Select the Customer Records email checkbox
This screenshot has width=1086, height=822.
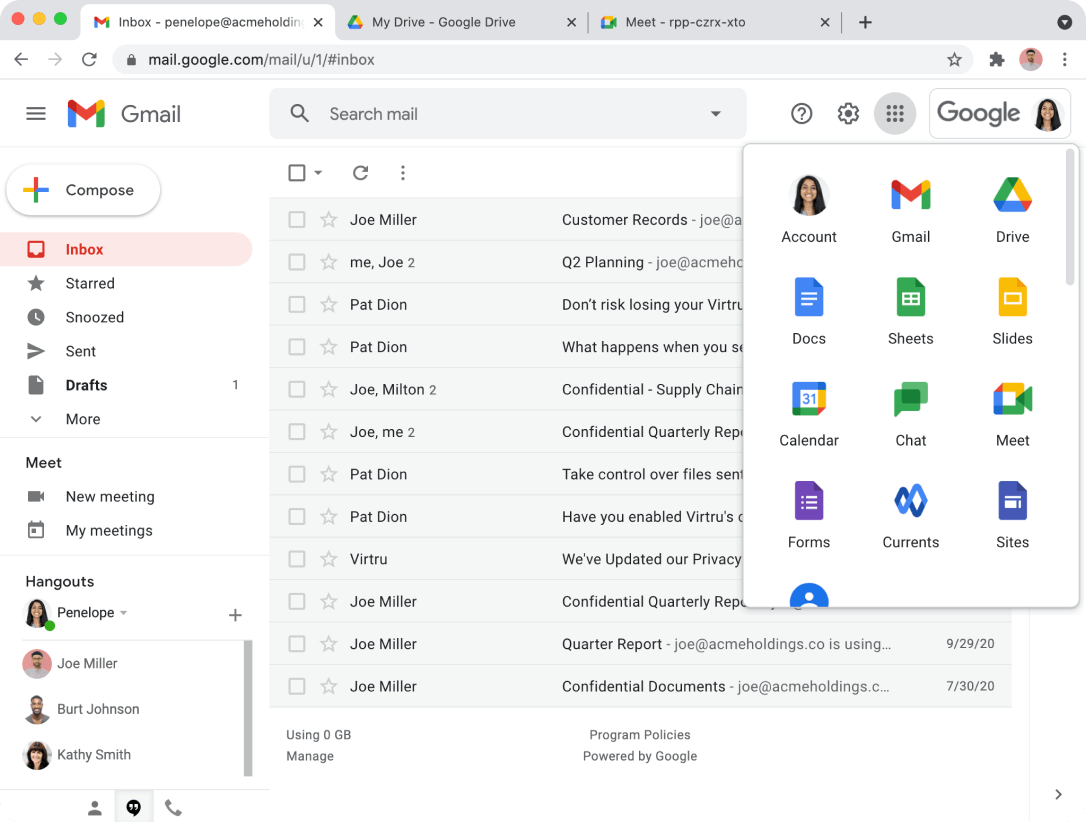pos(297,220)
